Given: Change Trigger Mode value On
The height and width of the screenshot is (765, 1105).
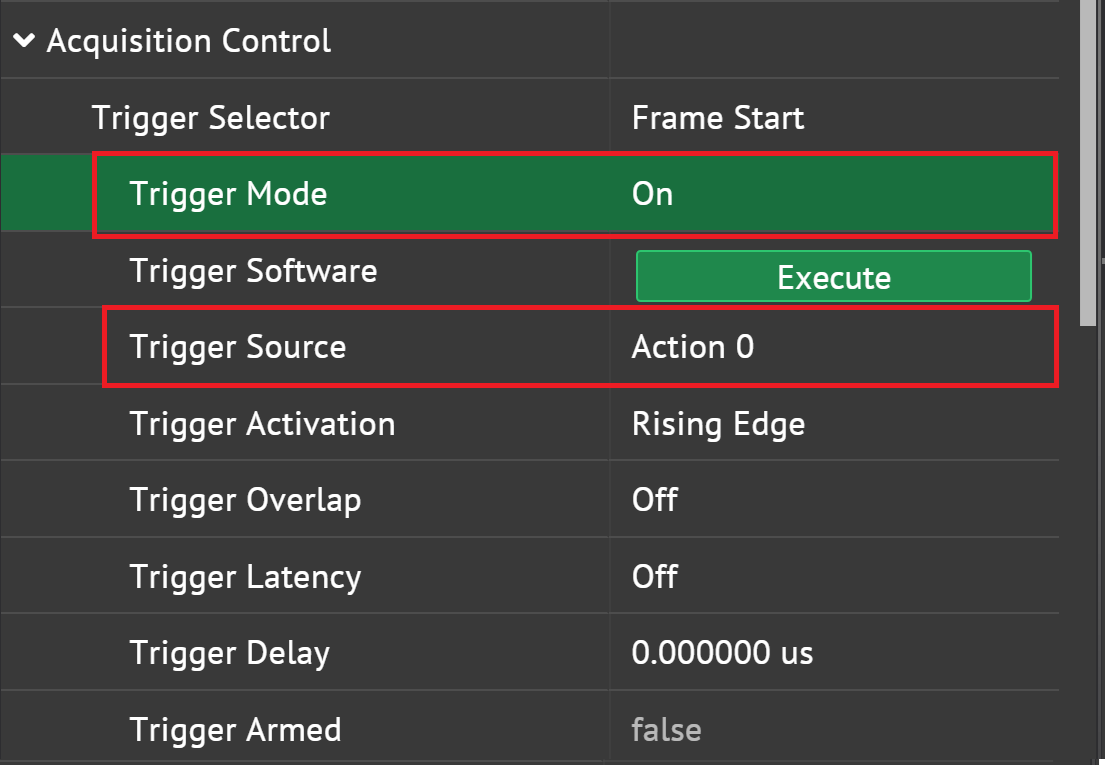Looking at the screenshot, I should tap(653, 194).
